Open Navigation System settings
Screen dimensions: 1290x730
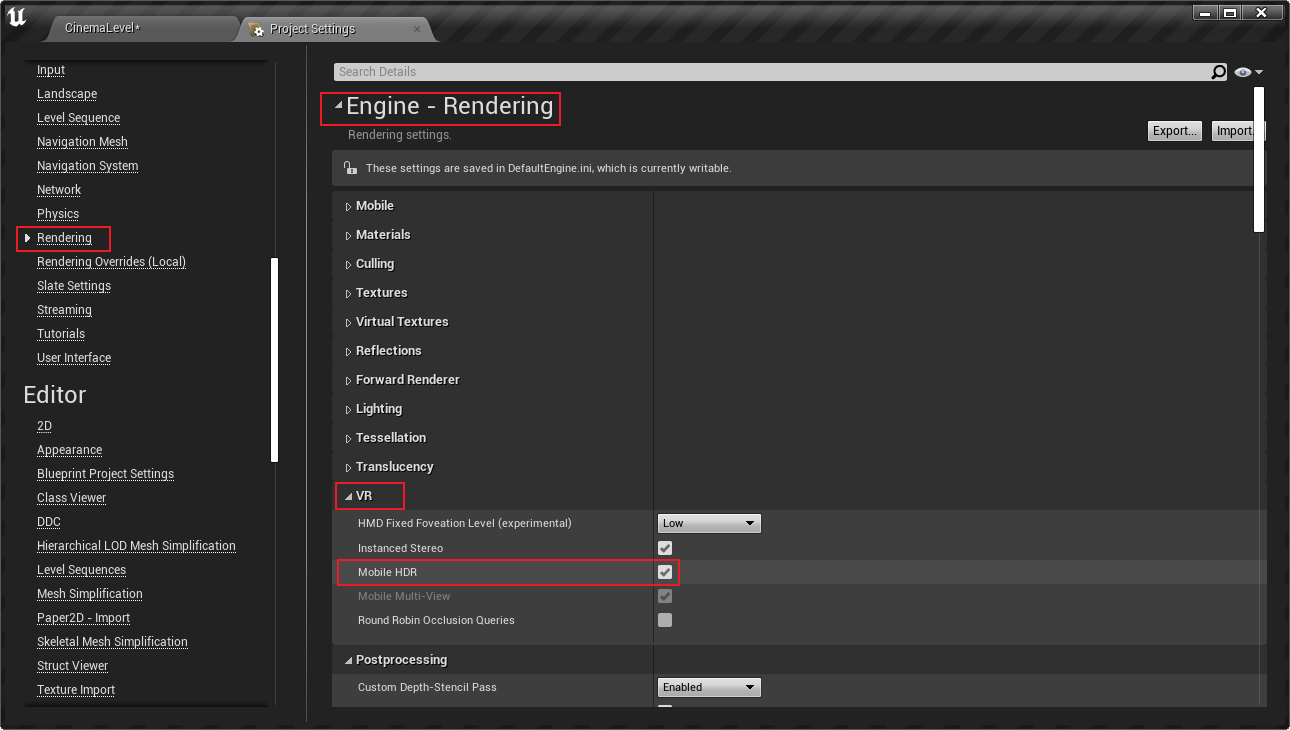point(88,166)
